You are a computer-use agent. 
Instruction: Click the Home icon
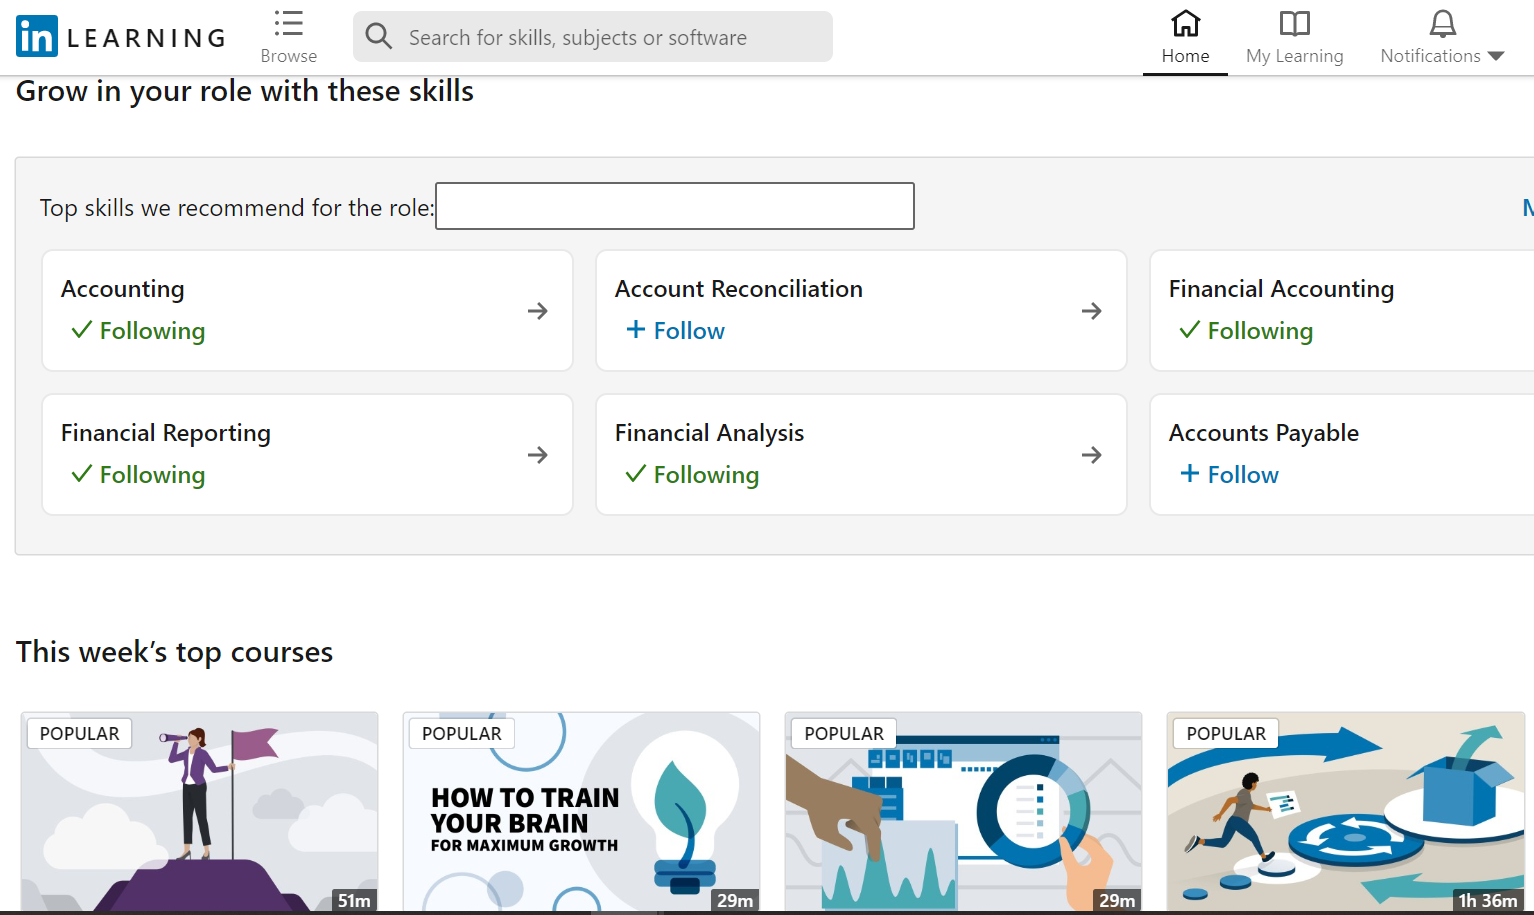coord(1185,24)
